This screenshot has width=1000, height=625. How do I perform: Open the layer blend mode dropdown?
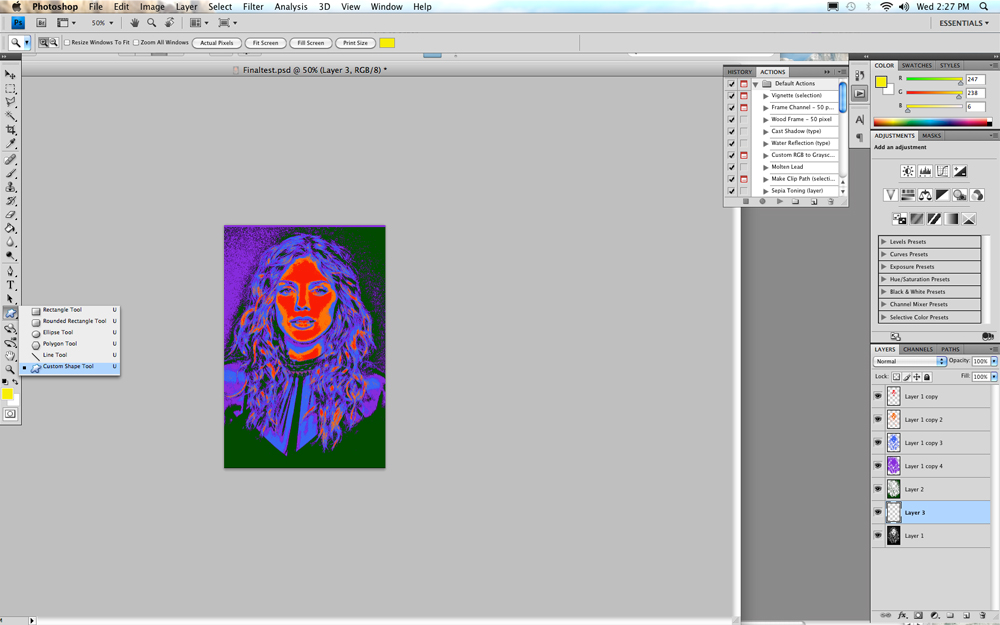click(909, 361)
